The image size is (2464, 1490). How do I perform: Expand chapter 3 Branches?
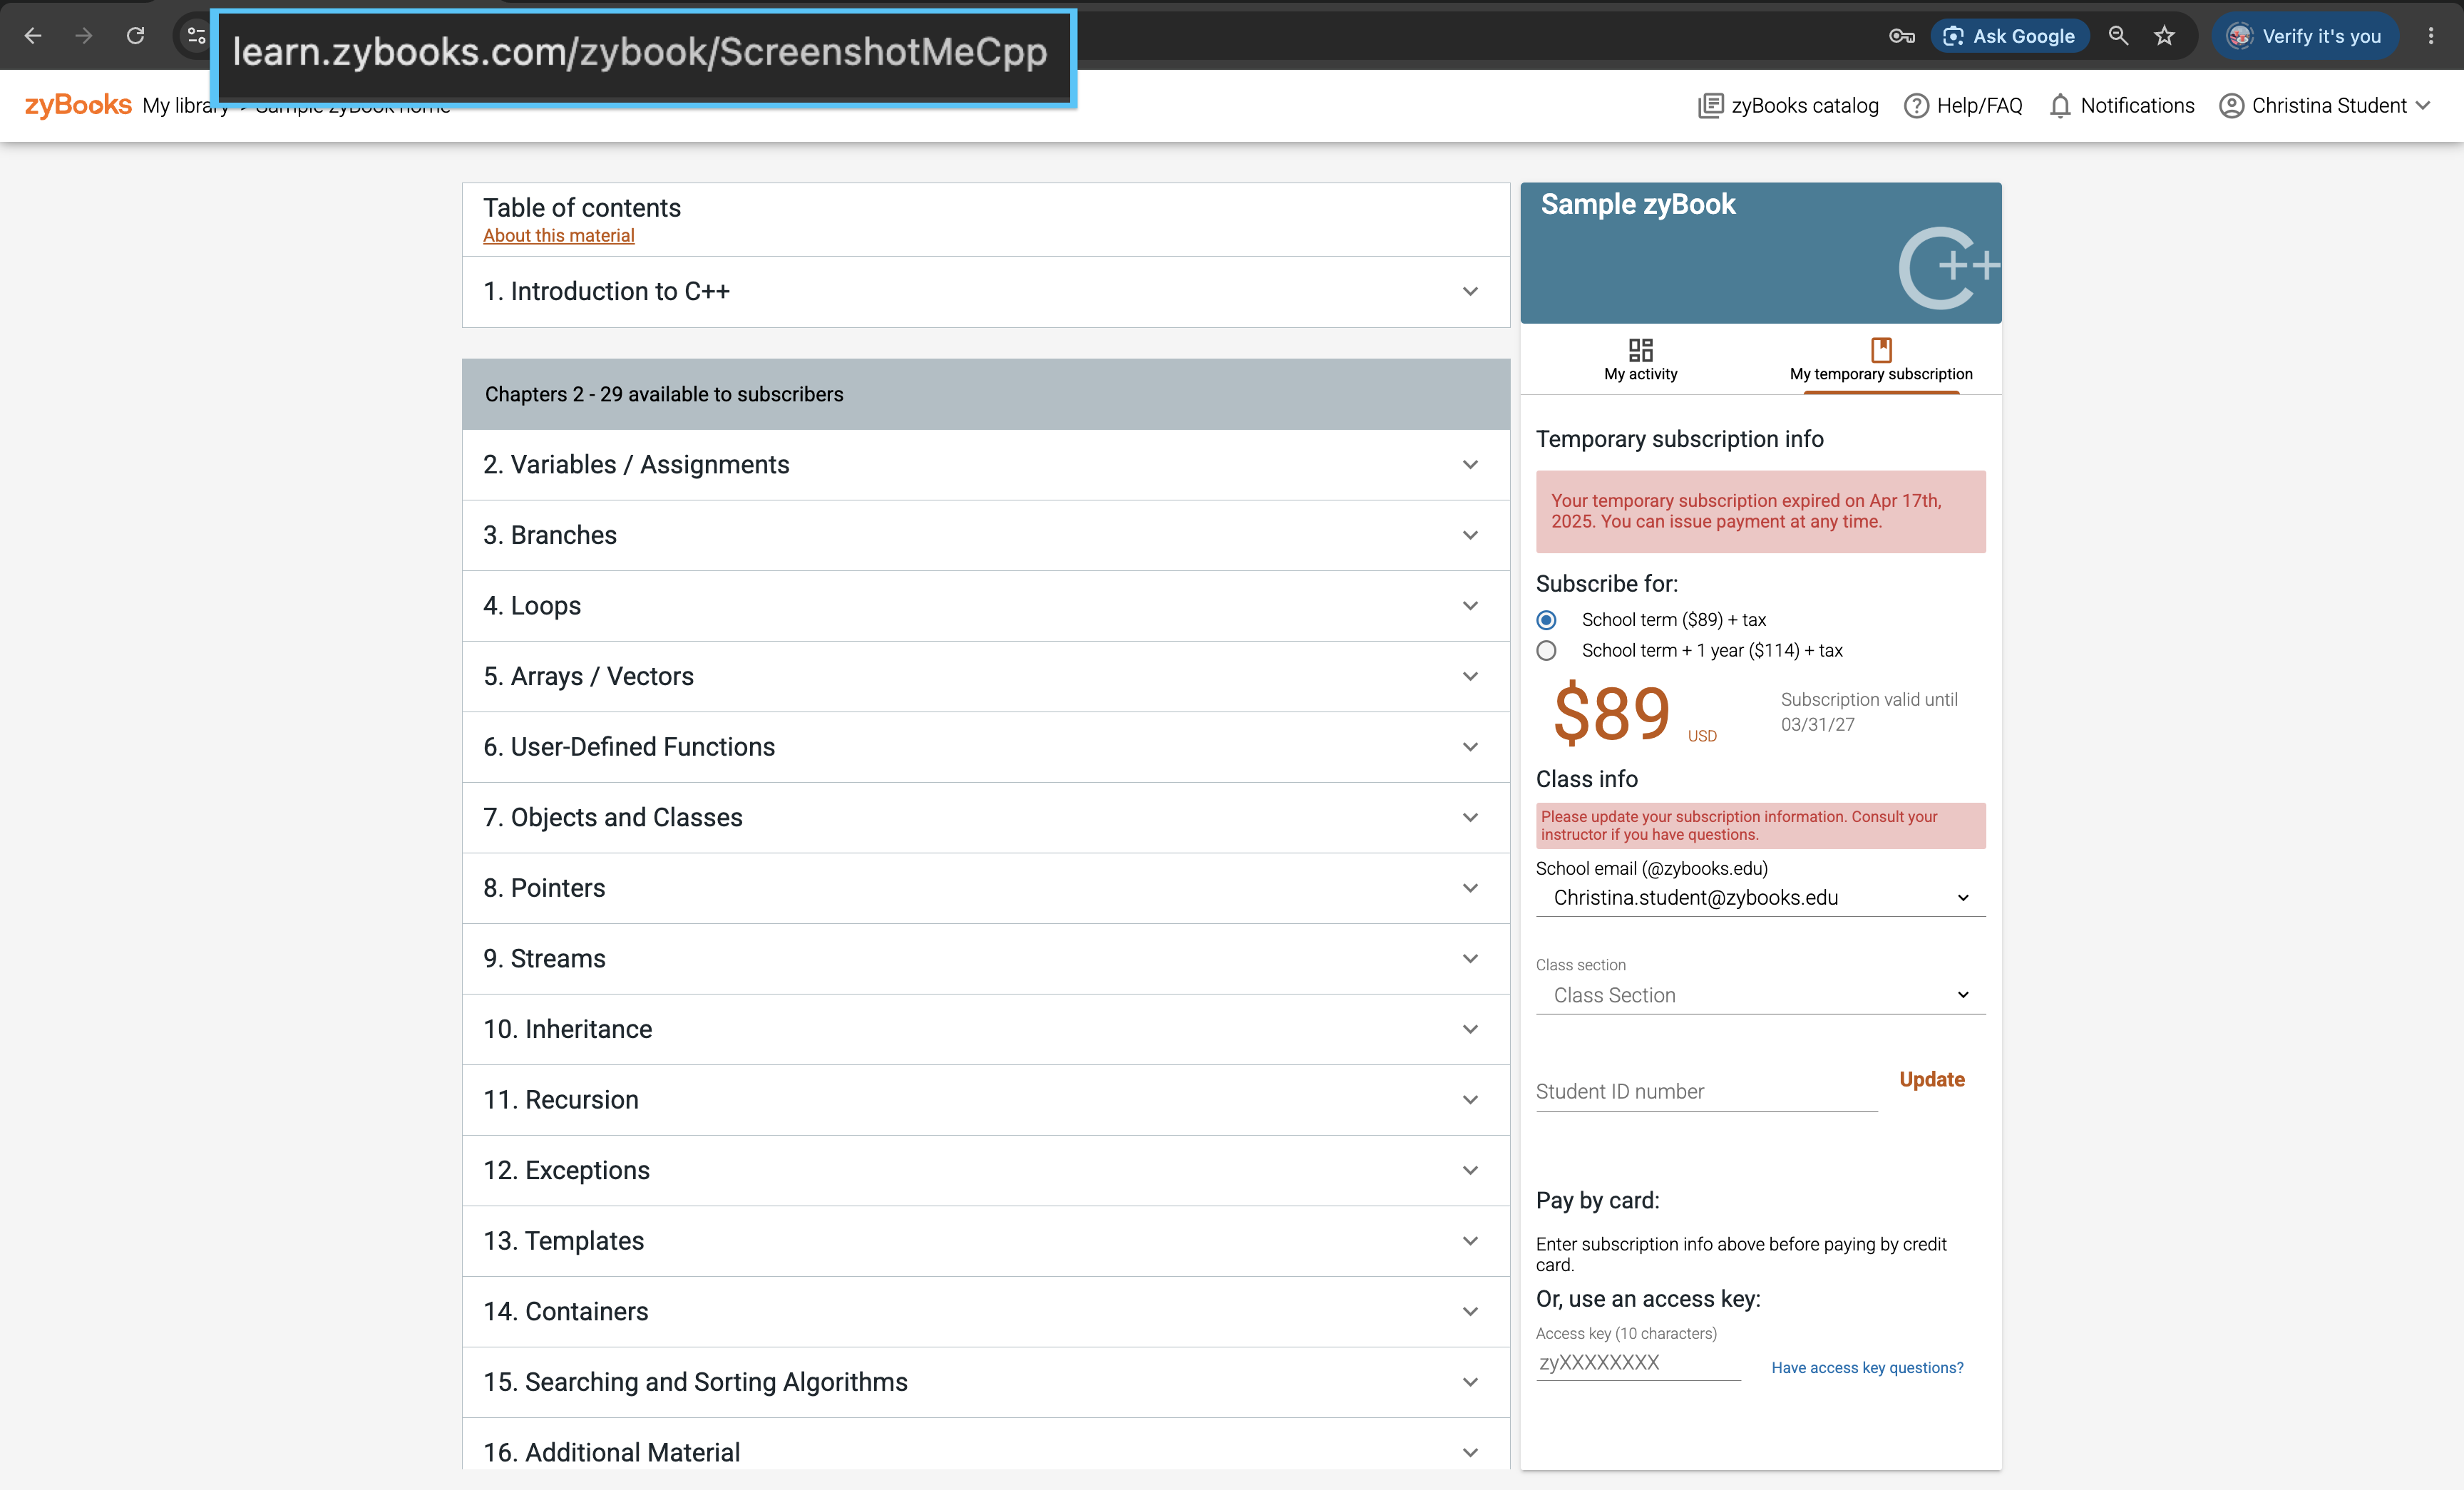click(x=986, y=535)
